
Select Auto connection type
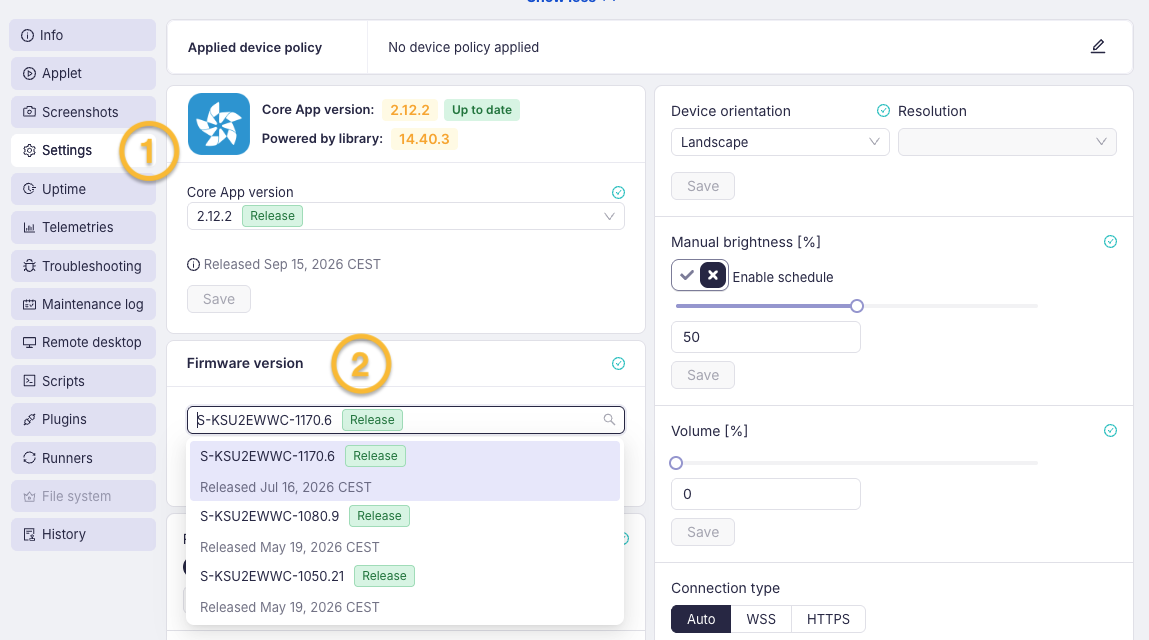coord(701,619)
